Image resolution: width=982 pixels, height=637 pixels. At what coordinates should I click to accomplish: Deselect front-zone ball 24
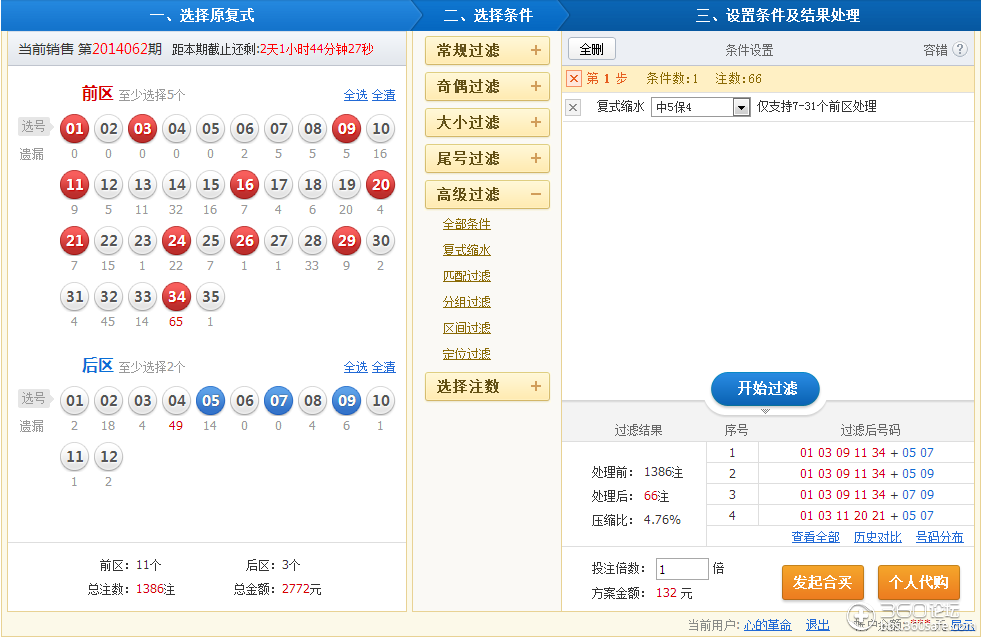coord(177,241)
